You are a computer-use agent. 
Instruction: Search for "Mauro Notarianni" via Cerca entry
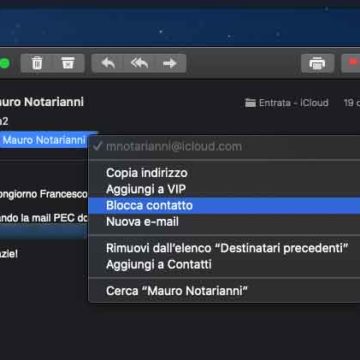pos(224,291)
